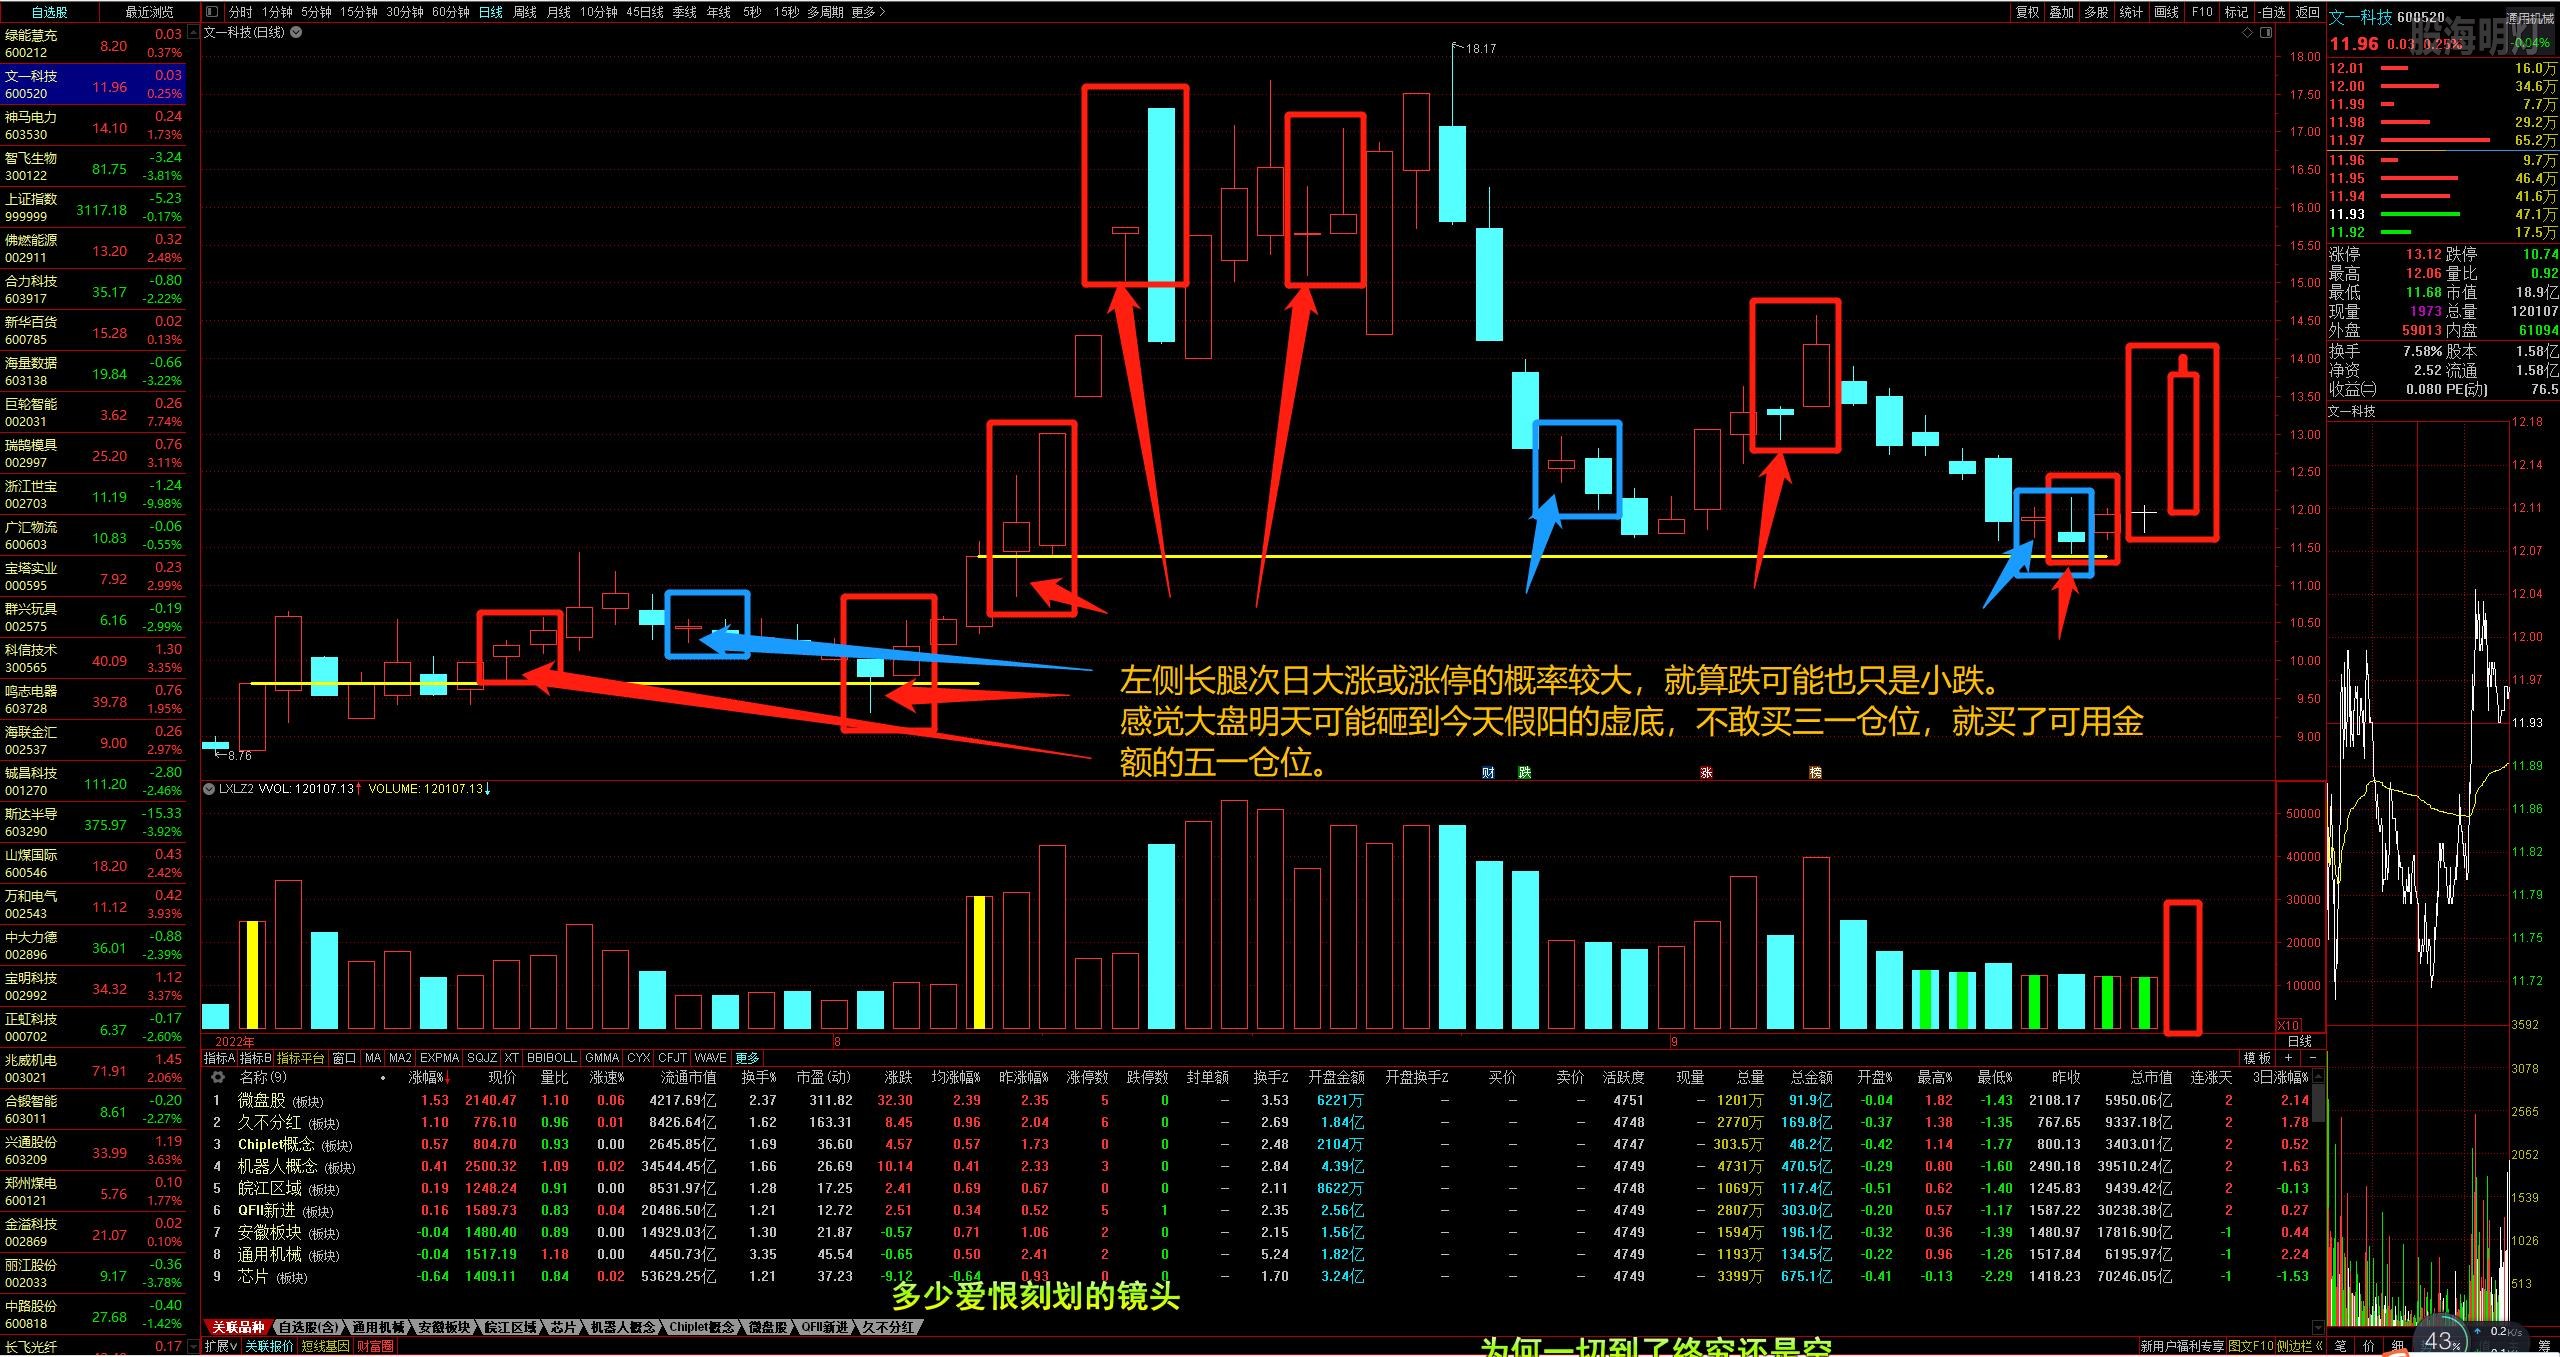Open the 新用户福利专享 promotion link
Screen dimensions: 2560x1357
coord(2183,1346)
